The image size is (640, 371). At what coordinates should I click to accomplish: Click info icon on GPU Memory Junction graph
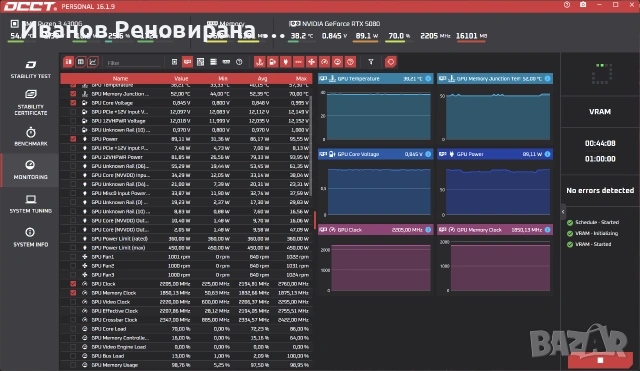pos(547,78)
